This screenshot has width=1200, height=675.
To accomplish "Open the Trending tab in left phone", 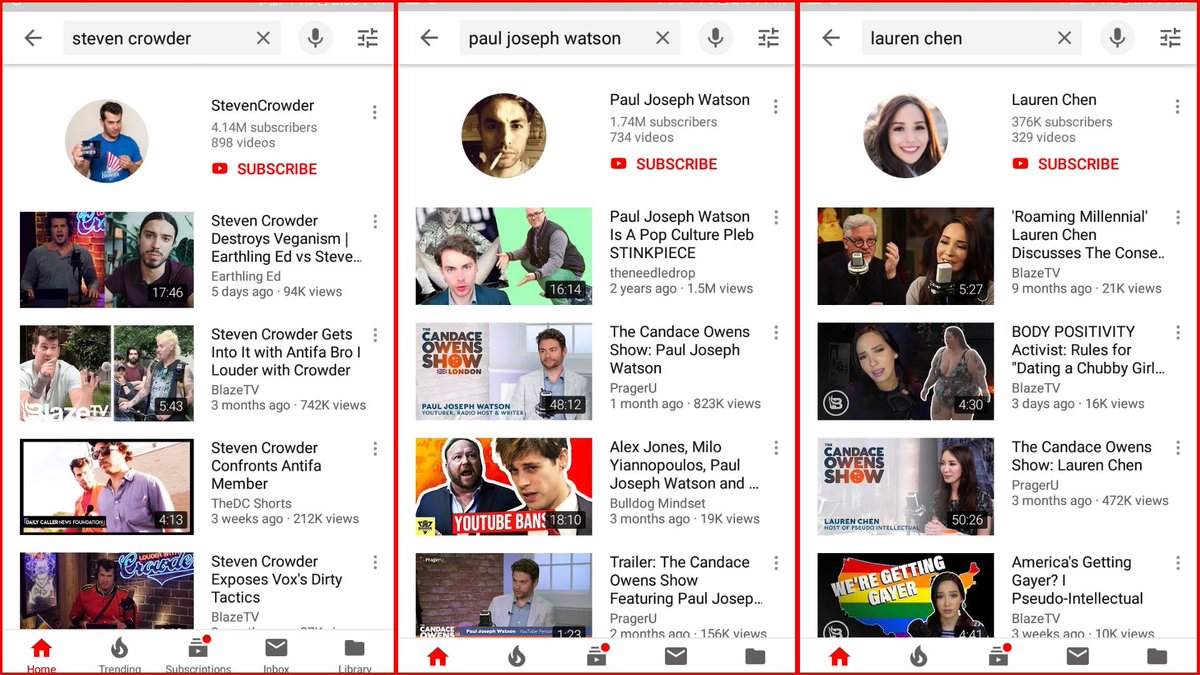I will click(120, 655).
